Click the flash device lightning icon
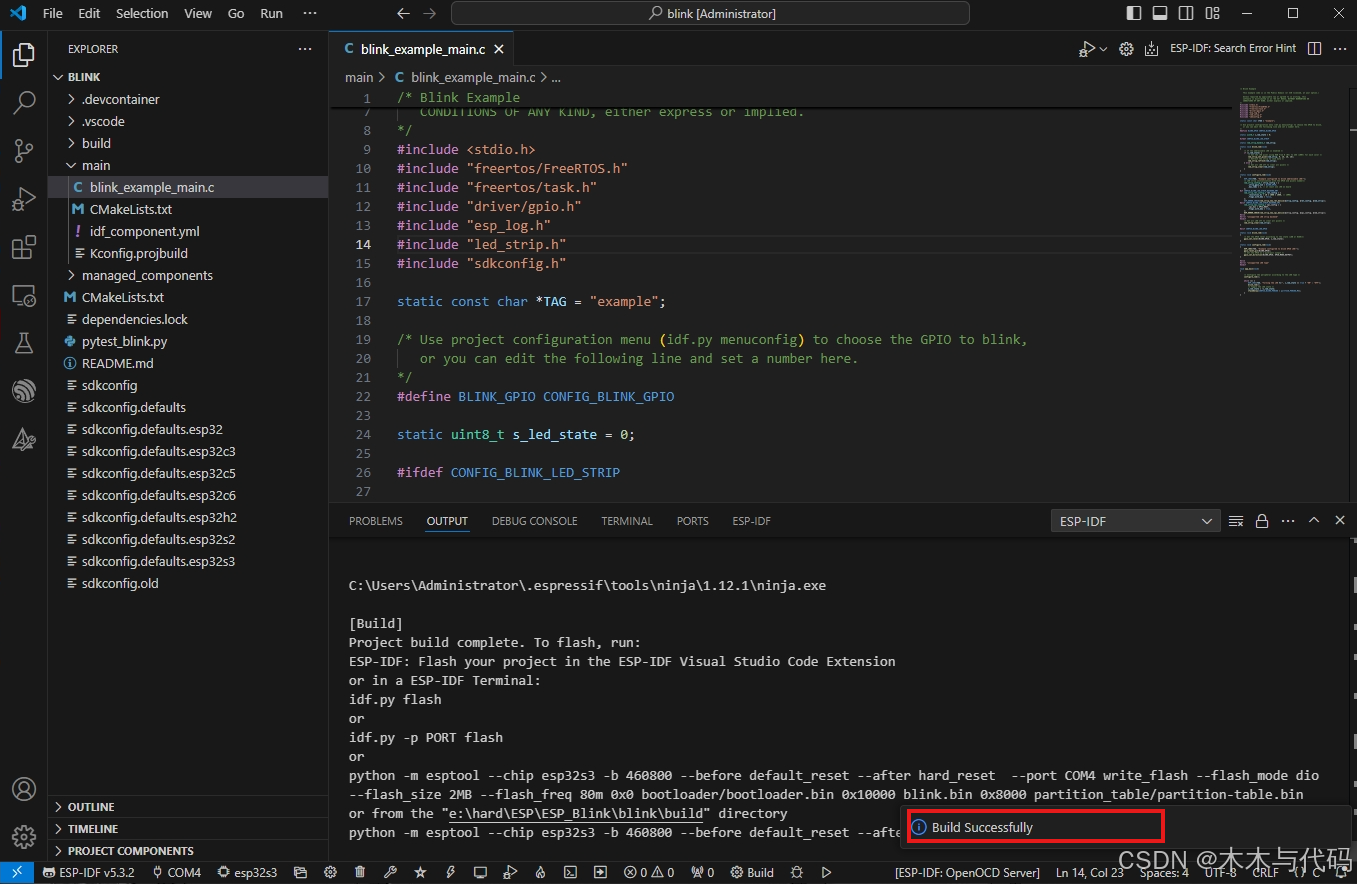 (x=449, y=872)
